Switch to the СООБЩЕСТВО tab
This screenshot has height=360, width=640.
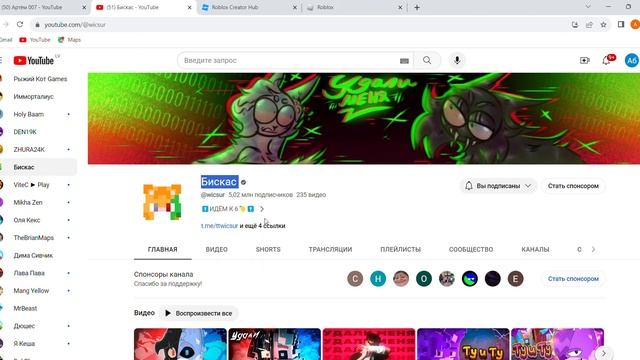tap(471, 249)
